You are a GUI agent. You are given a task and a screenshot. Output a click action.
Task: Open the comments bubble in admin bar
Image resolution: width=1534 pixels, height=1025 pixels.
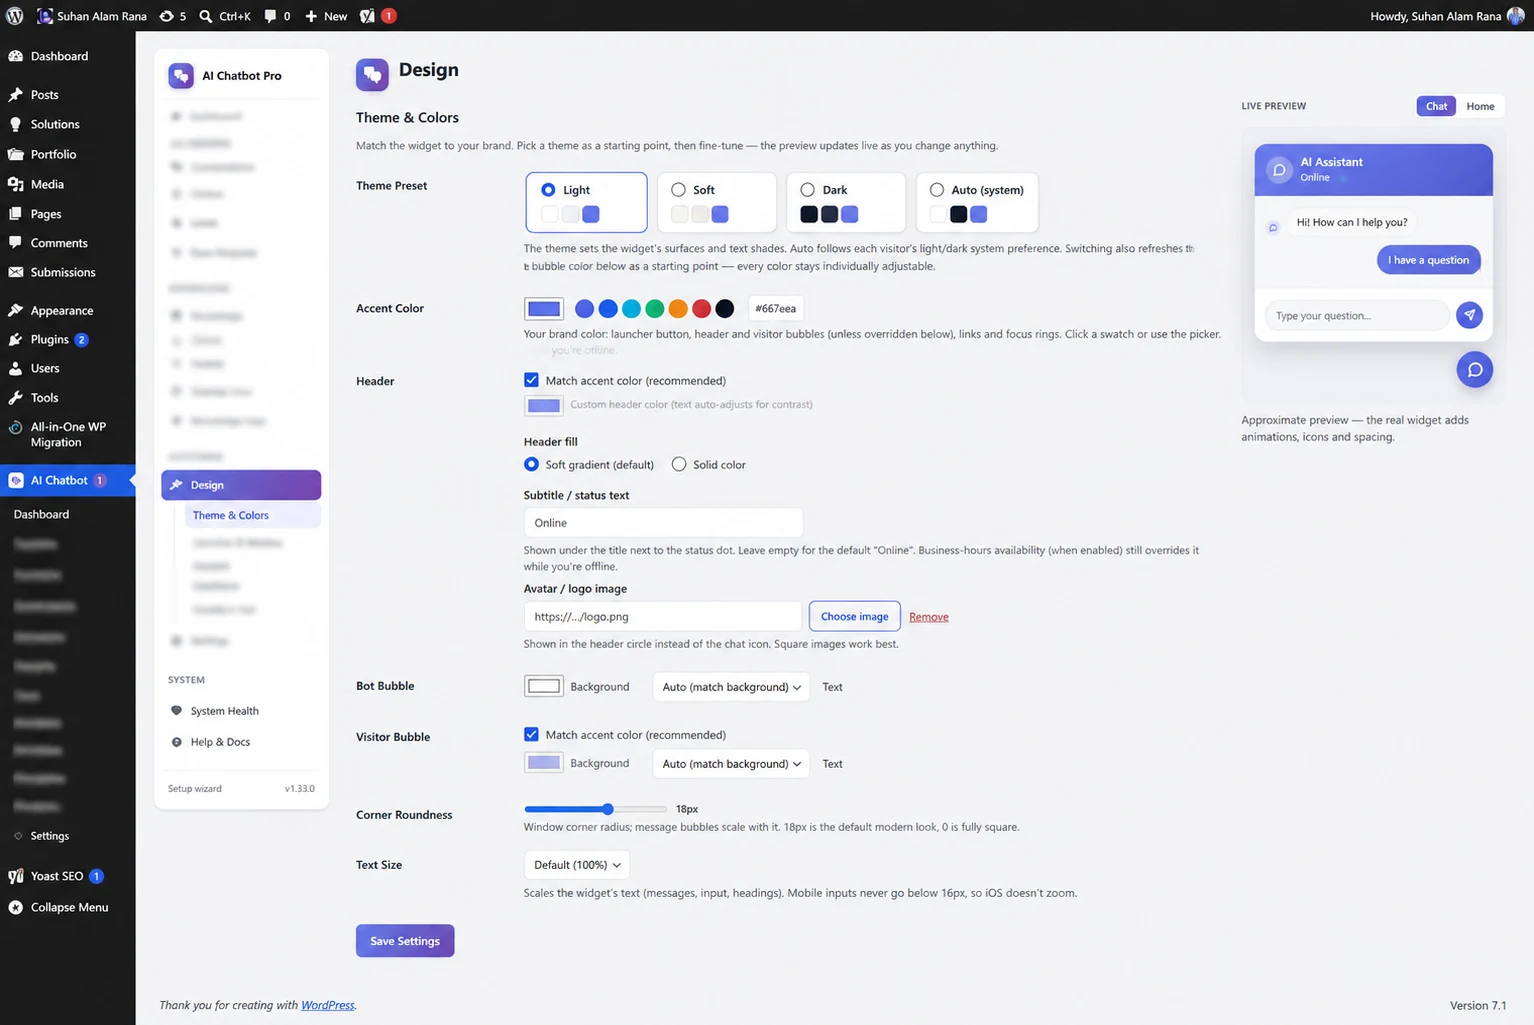coord(270,16)
